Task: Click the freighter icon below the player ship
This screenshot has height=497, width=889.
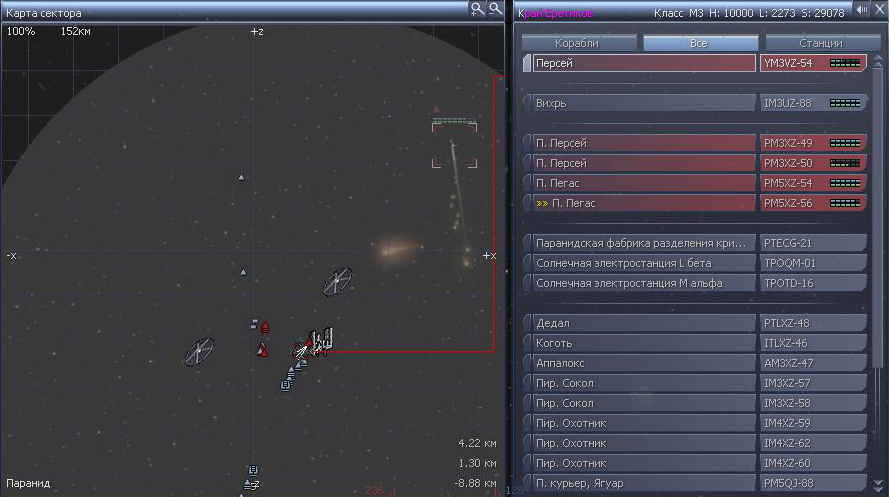Action: point(285,385)
